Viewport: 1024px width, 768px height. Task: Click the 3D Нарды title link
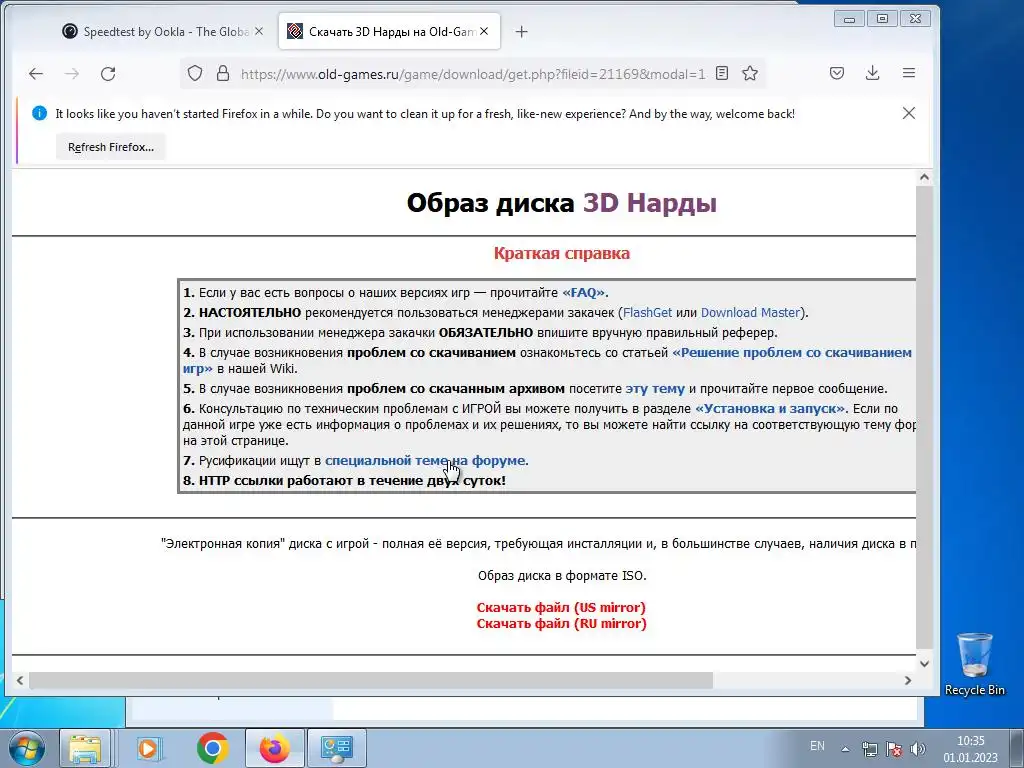pyautogui.click(x=650, y=202)
